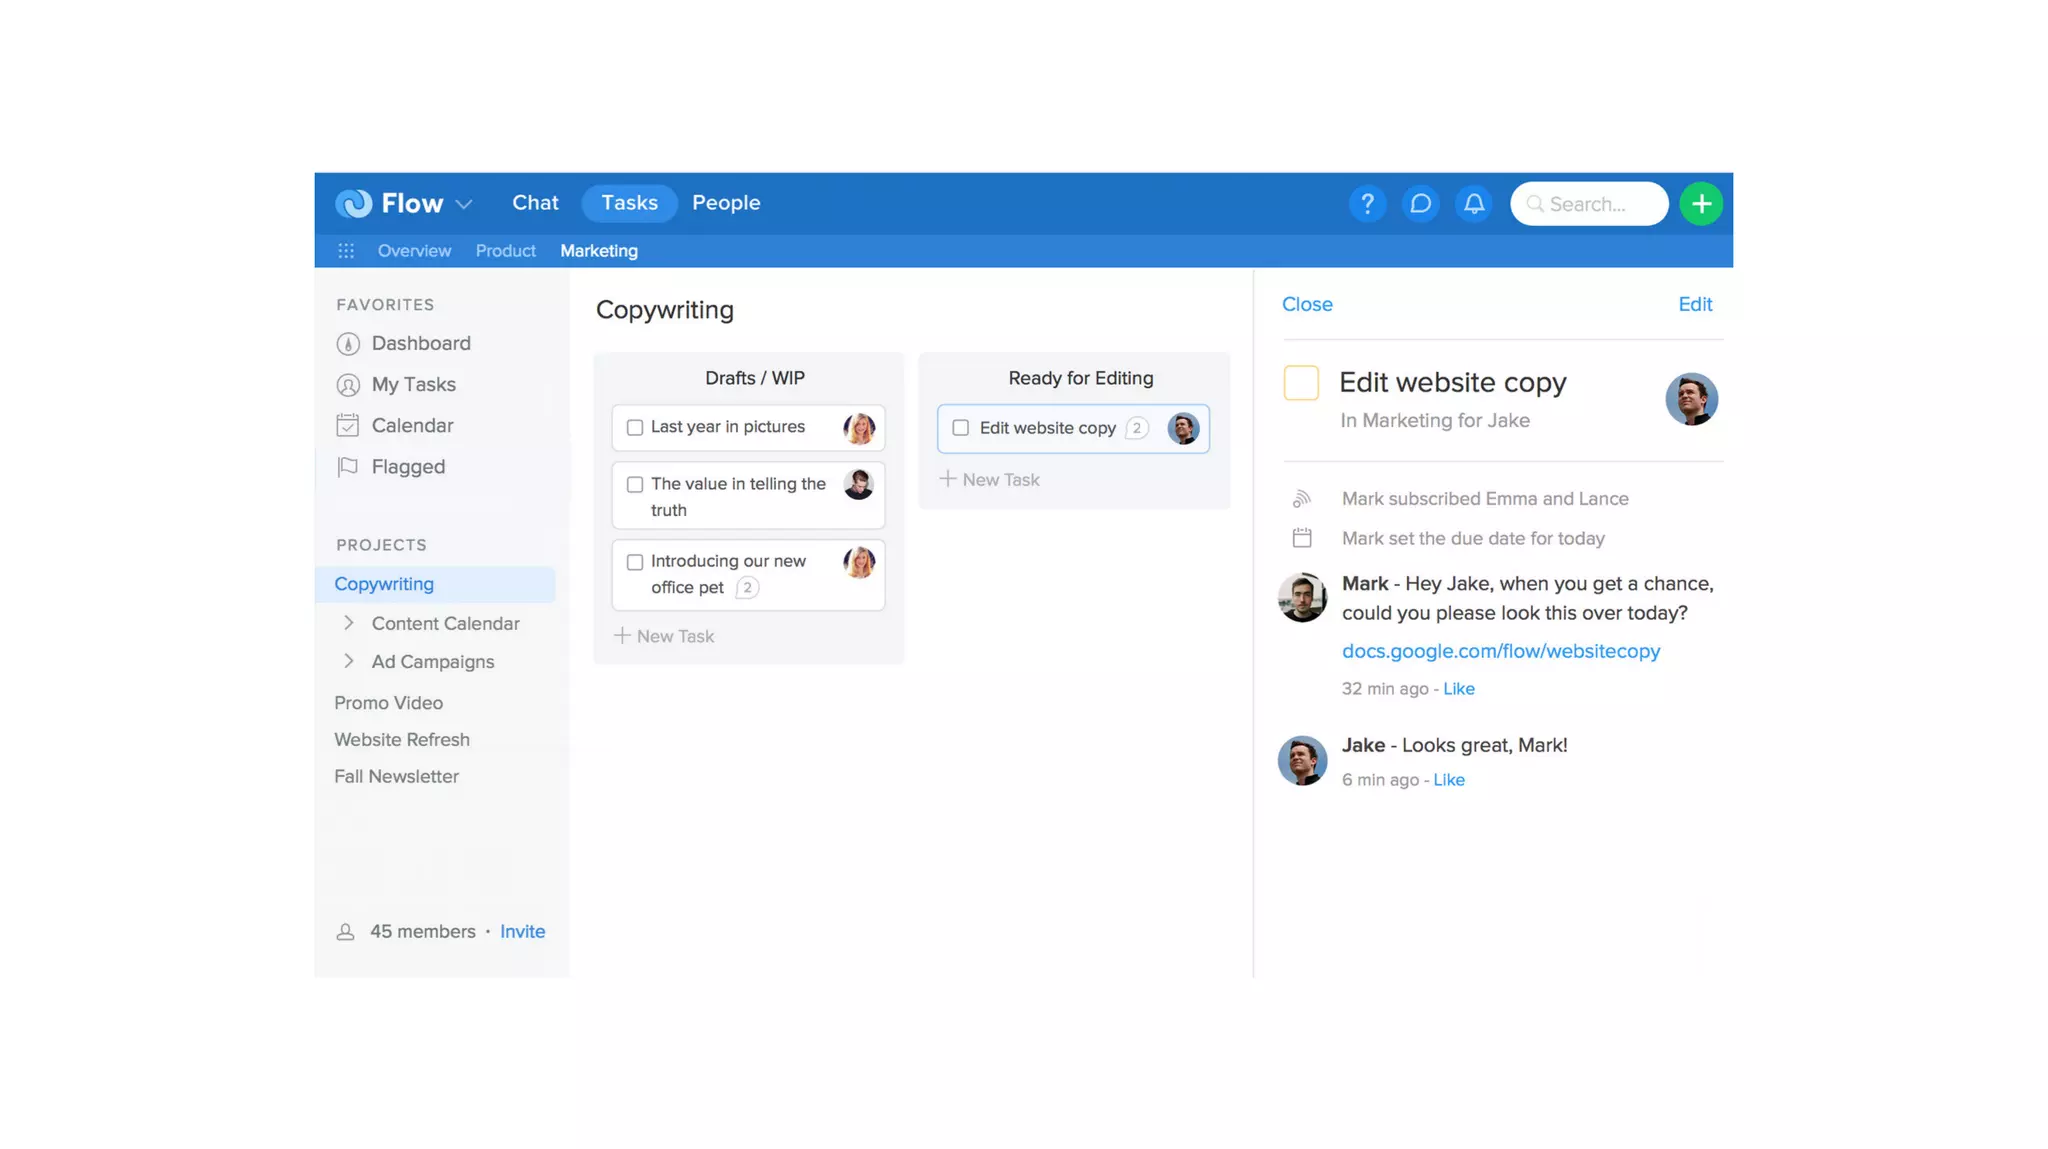The height and width of the screenshot is (1149, 2048).
Task: Open the Flow workspace dropdown arrow
Action: coord(464,204)
